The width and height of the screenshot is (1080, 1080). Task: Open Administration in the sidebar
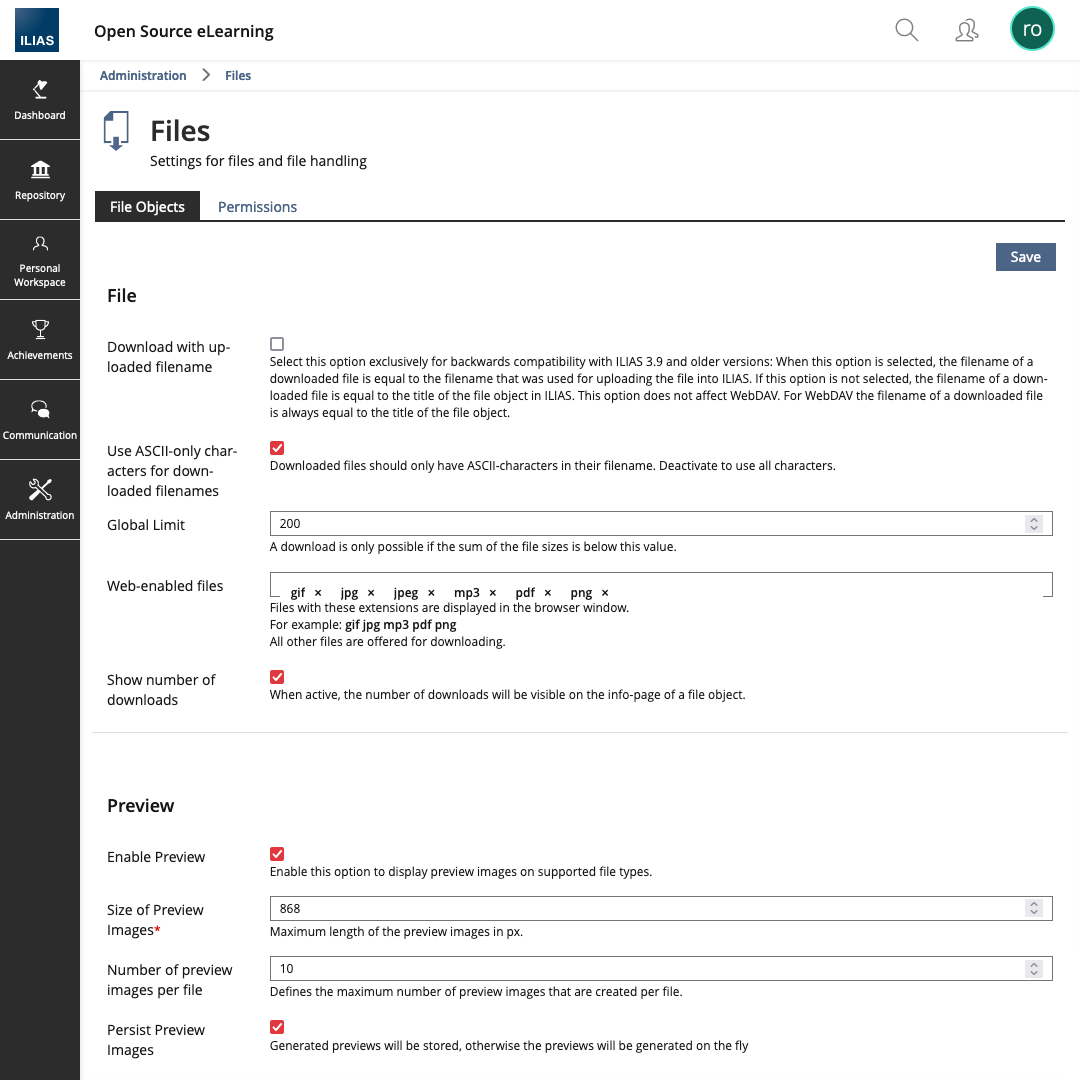(40, 499)
